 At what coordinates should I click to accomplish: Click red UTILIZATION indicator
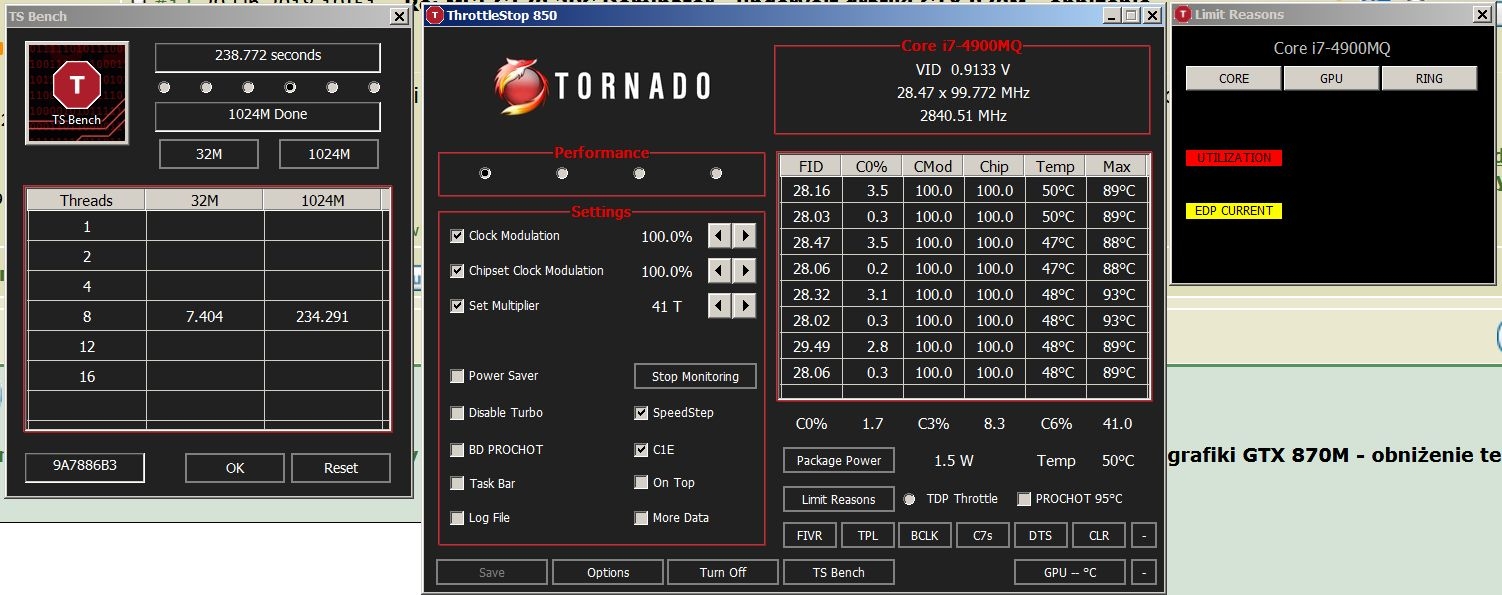tap(1234, 158)
